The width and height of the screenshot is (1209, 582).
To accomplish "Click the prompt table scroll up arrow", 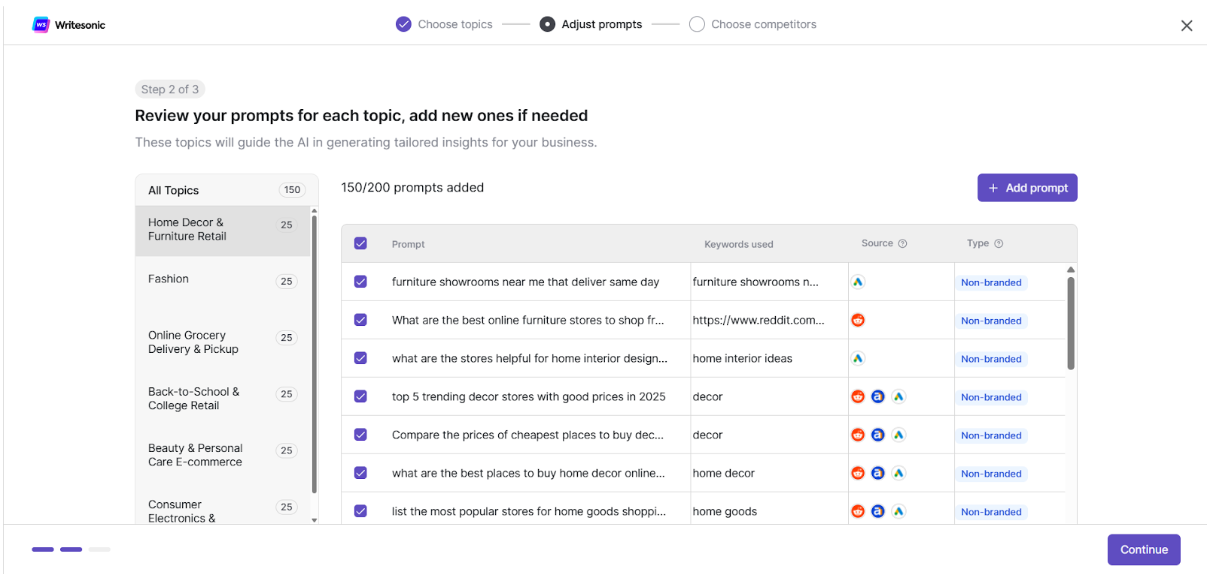I will click(x=1071, y=270).
